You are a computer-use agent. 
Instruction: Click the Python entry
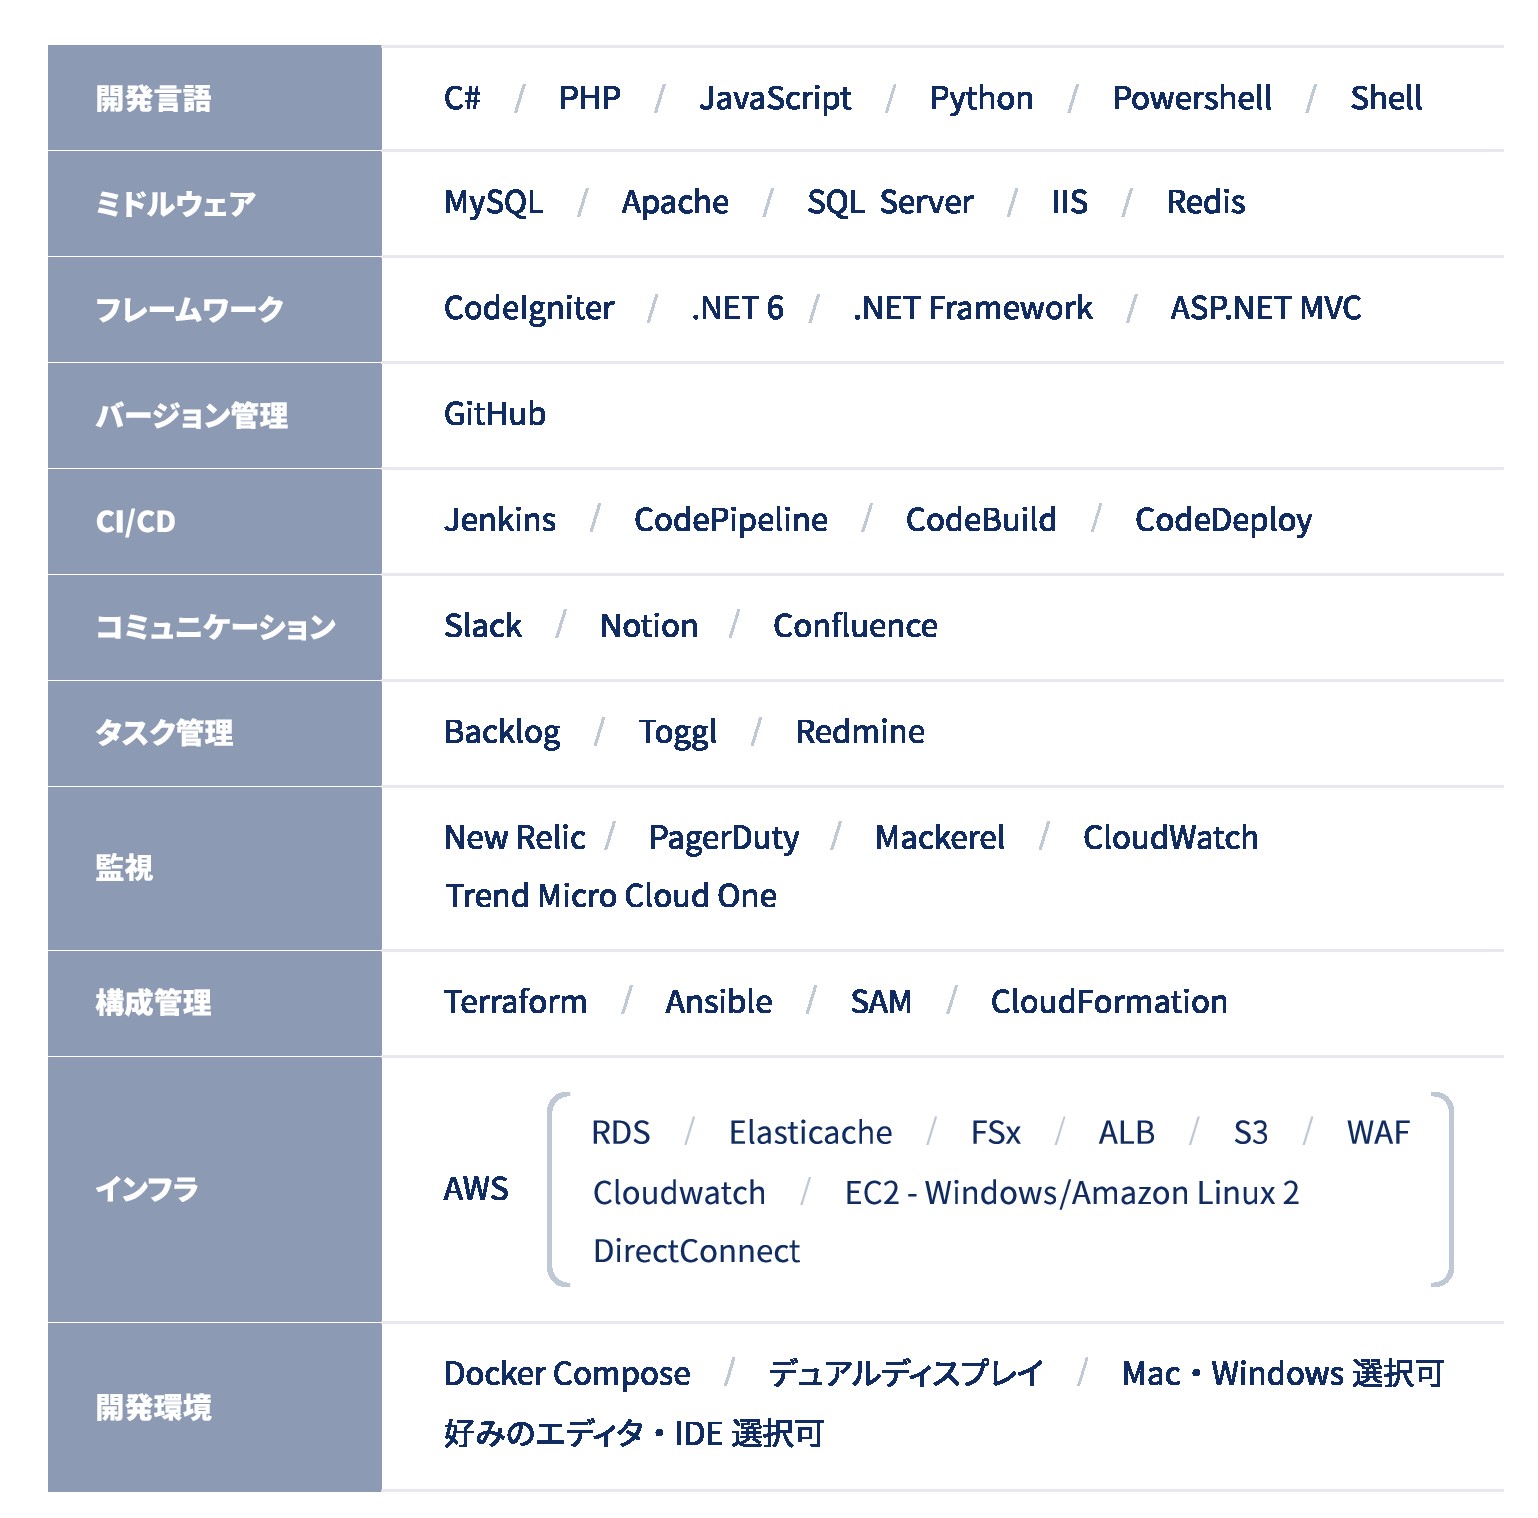click(981, 99)
